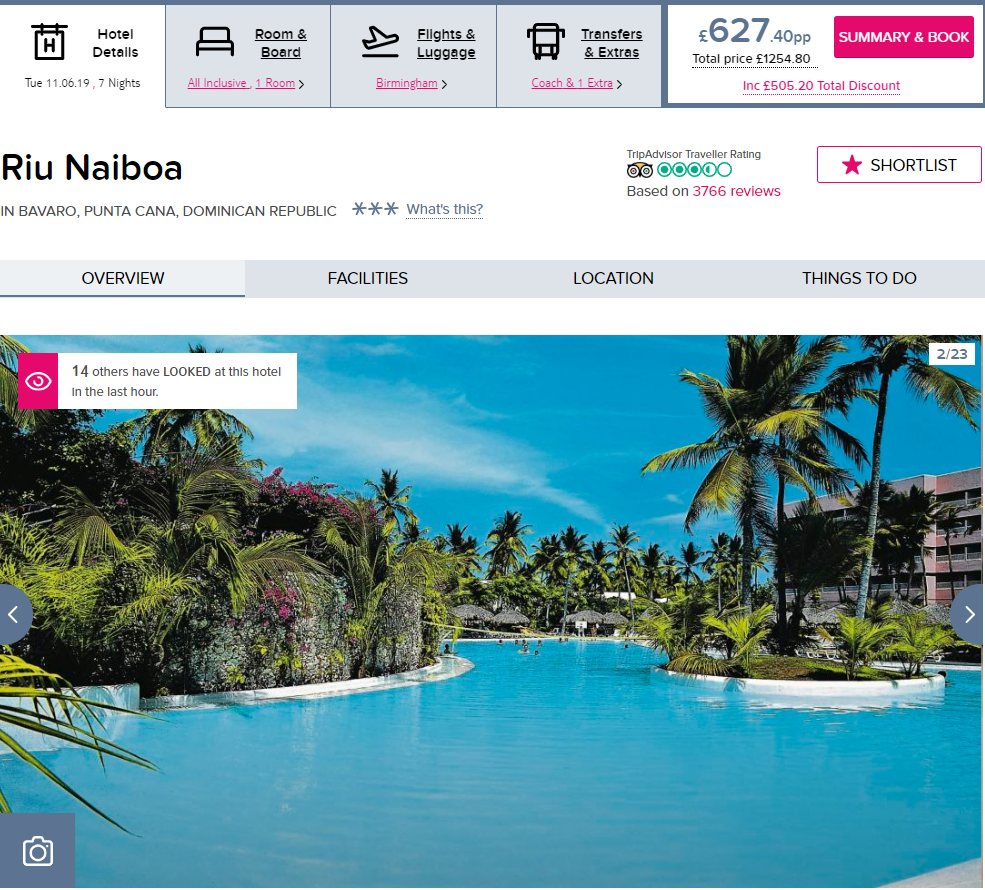The width and height of the screenshot is (985, 890).
Task: Go to the previous gallery photo
Action: tap(15, 614)
